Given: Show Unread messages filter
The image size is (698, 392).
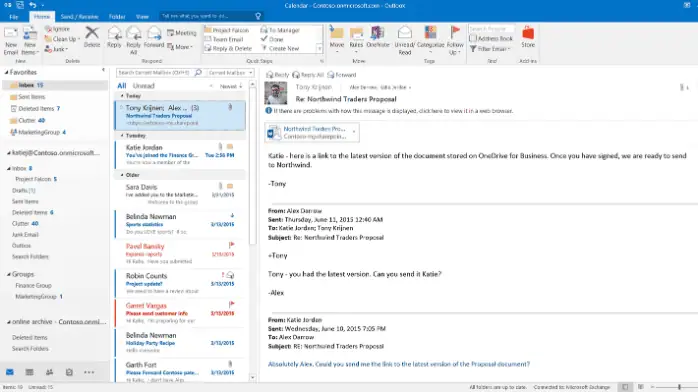Looking at the screenshot, I should pos(143,85).
